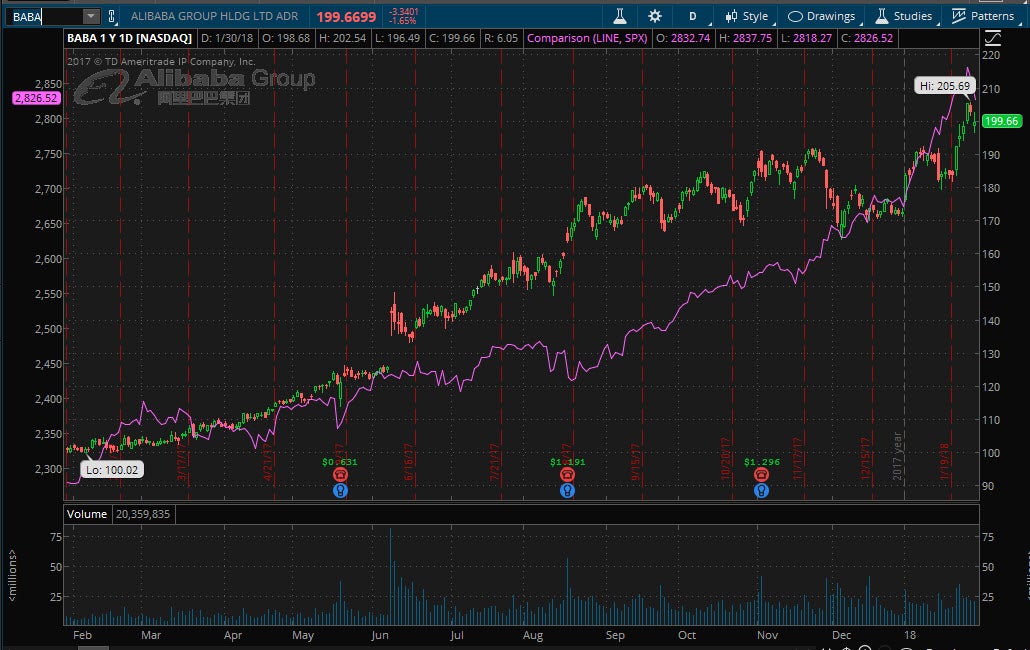Click the L: 196.49 low value
The width and height of the screenshot is (1030, 650).
tap(397, 38)
